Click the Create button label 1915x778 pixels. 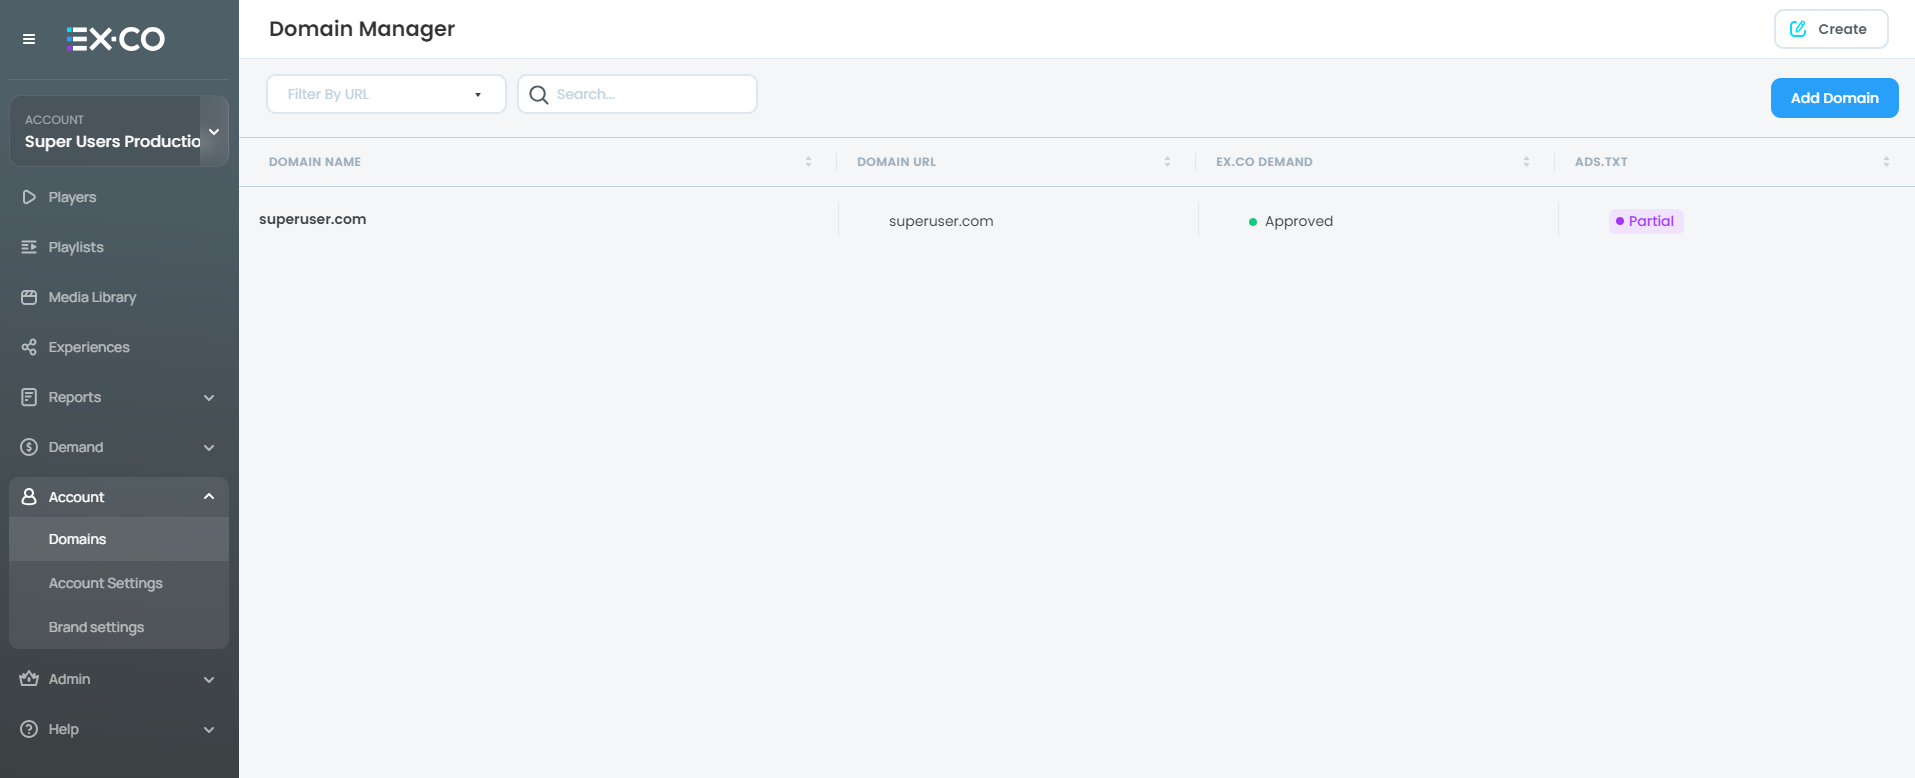point(1842,29)
